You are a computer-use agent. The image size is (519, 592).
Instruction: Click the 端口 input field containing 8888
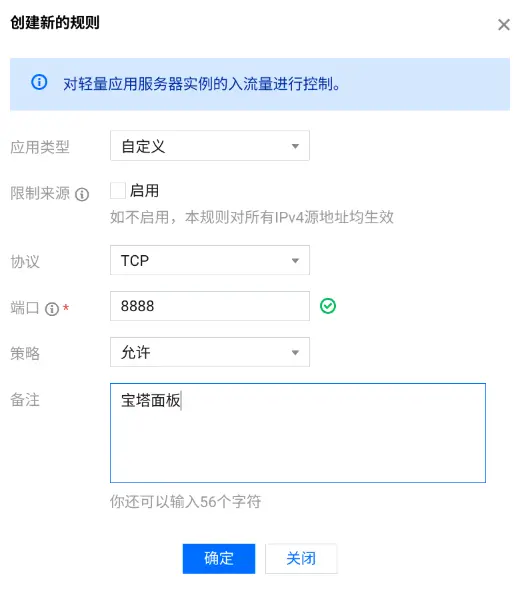(x=210, y=306)
